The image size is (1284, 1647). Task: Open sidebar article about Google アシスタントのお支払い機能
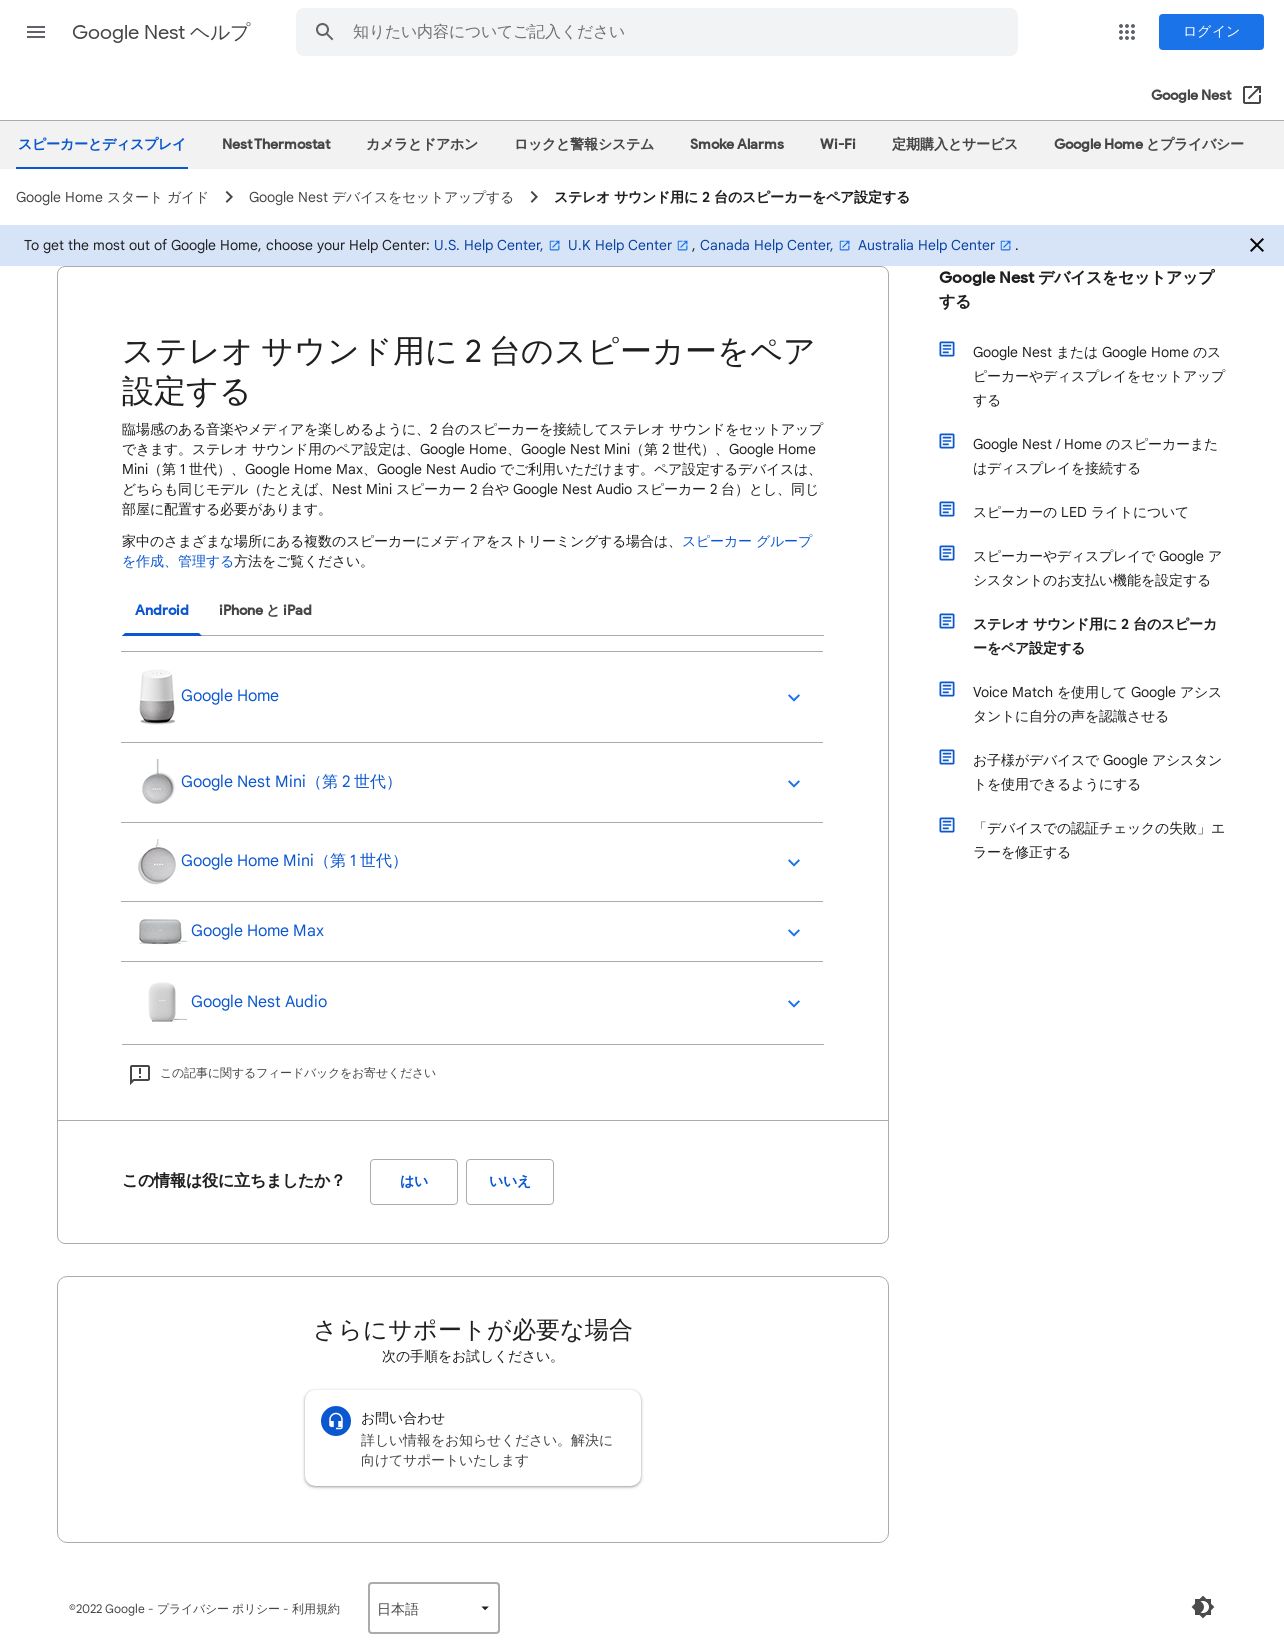(x=1097, y=568)
